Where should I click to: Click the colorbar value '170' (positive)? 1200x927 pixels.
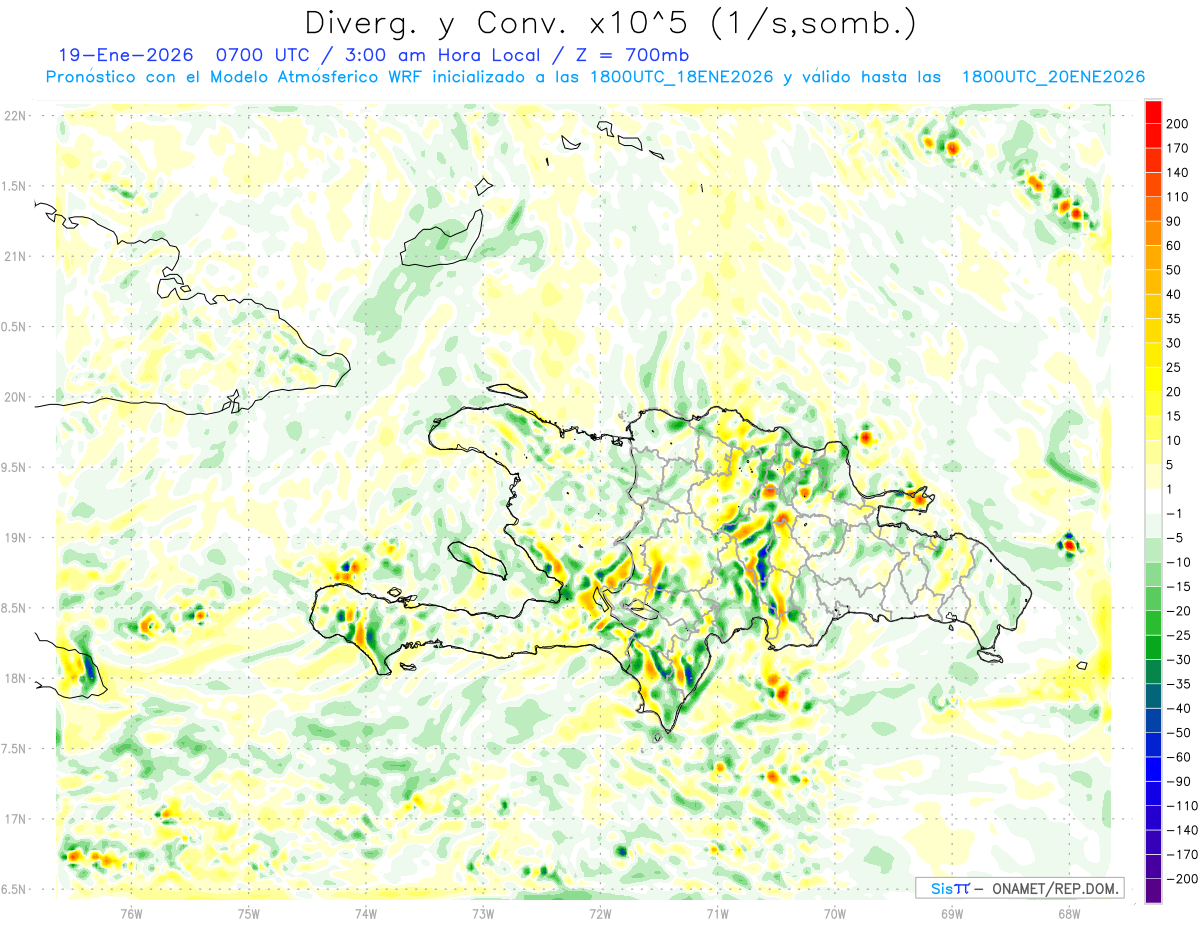pyautogui.click(x=1179, y=148)
